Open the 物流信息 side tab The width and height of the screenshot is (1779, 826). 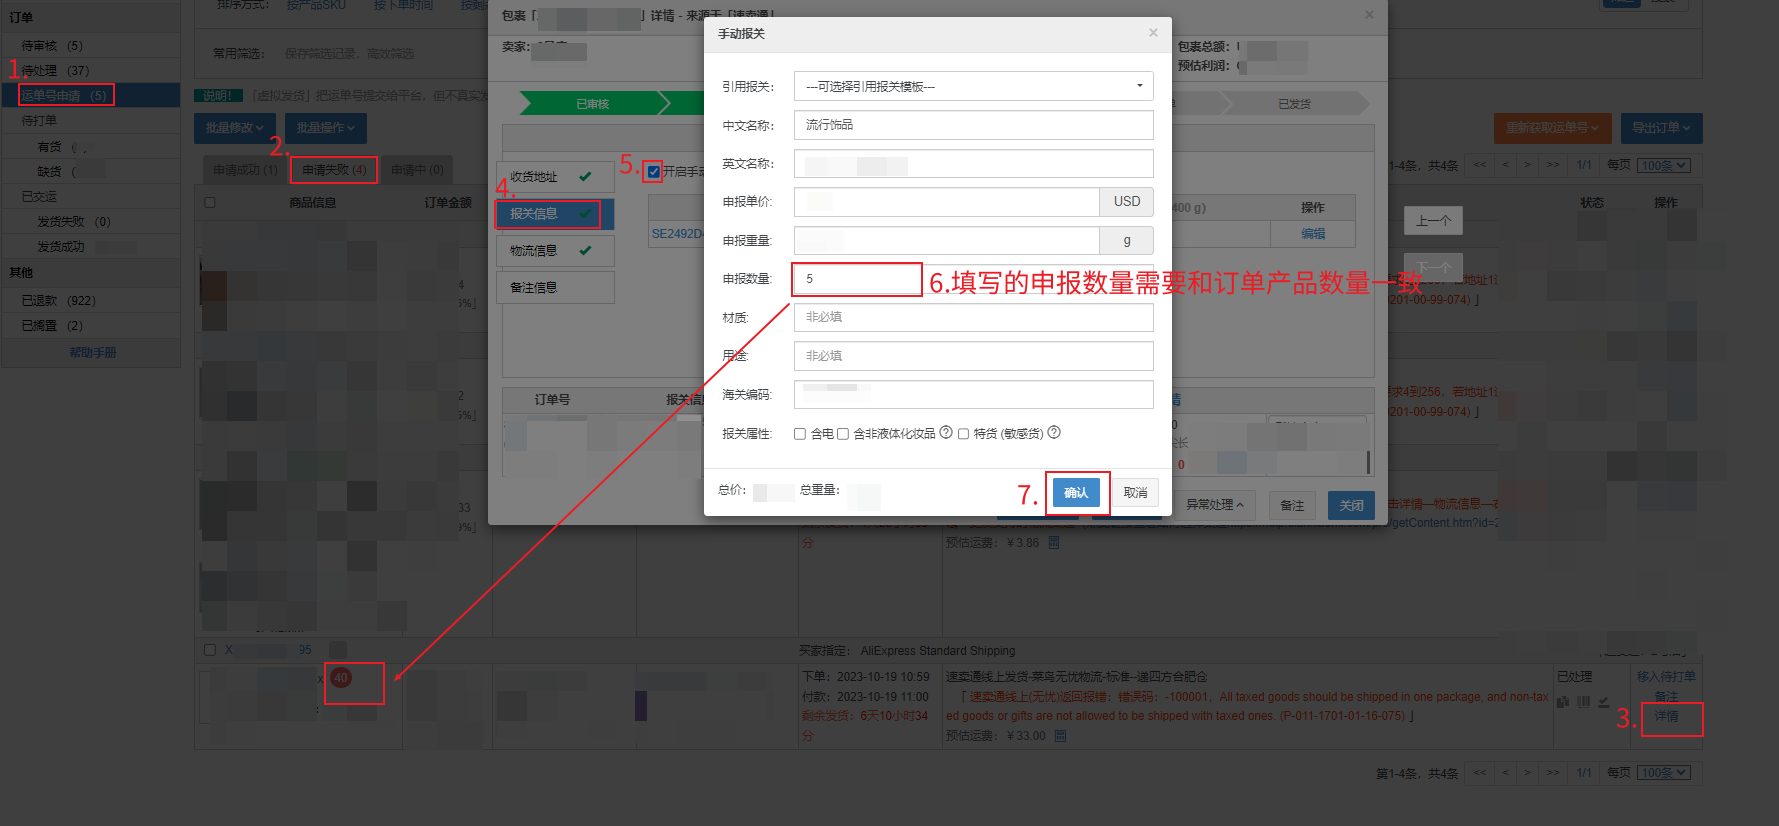[555, 251]
